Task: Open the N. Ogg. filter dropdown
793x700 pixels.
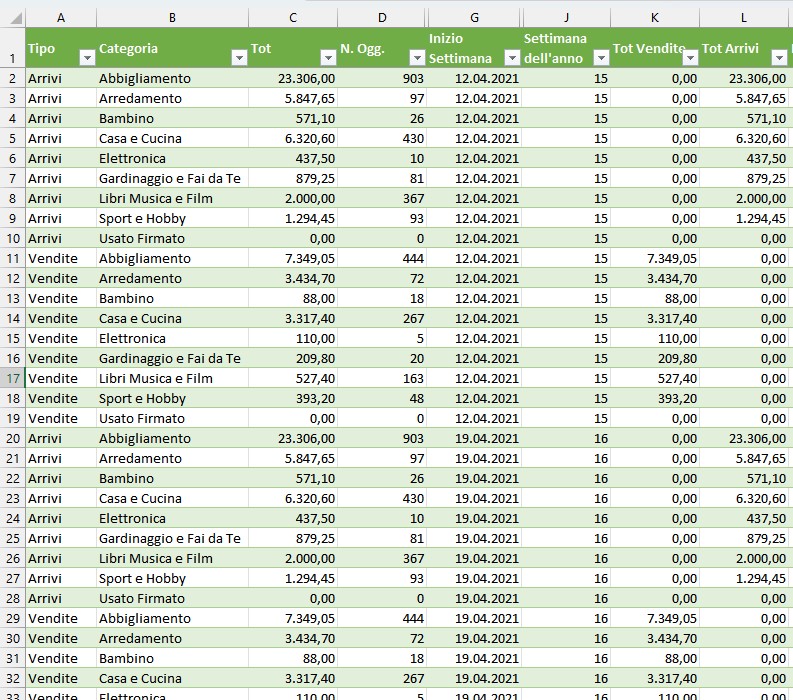Action: 417,58
